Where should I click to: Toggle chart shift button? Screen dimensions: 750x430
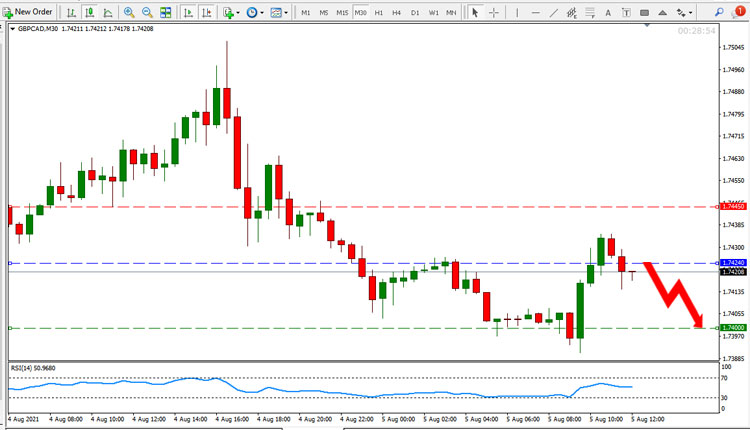tap(207, 13)
